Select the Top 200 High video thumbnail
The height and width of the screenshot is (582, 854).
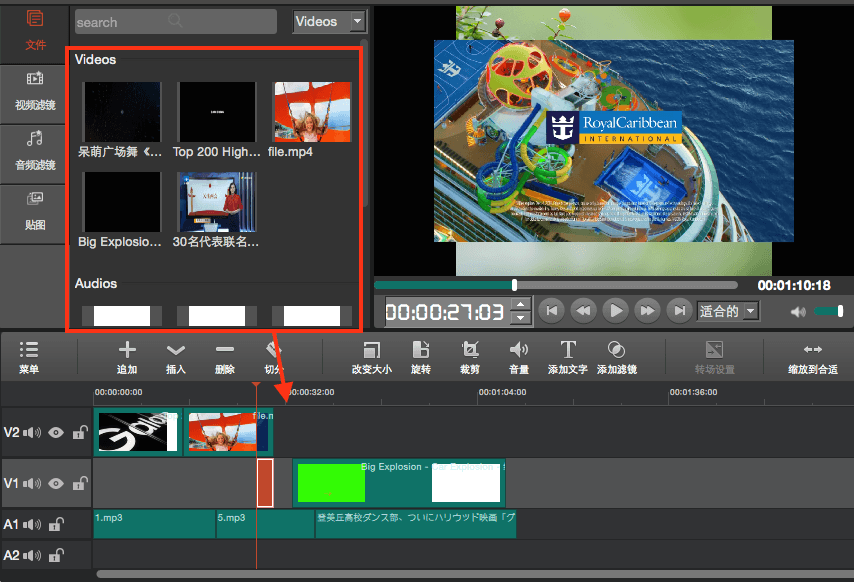pyautogui.click(x=217, y=112)
